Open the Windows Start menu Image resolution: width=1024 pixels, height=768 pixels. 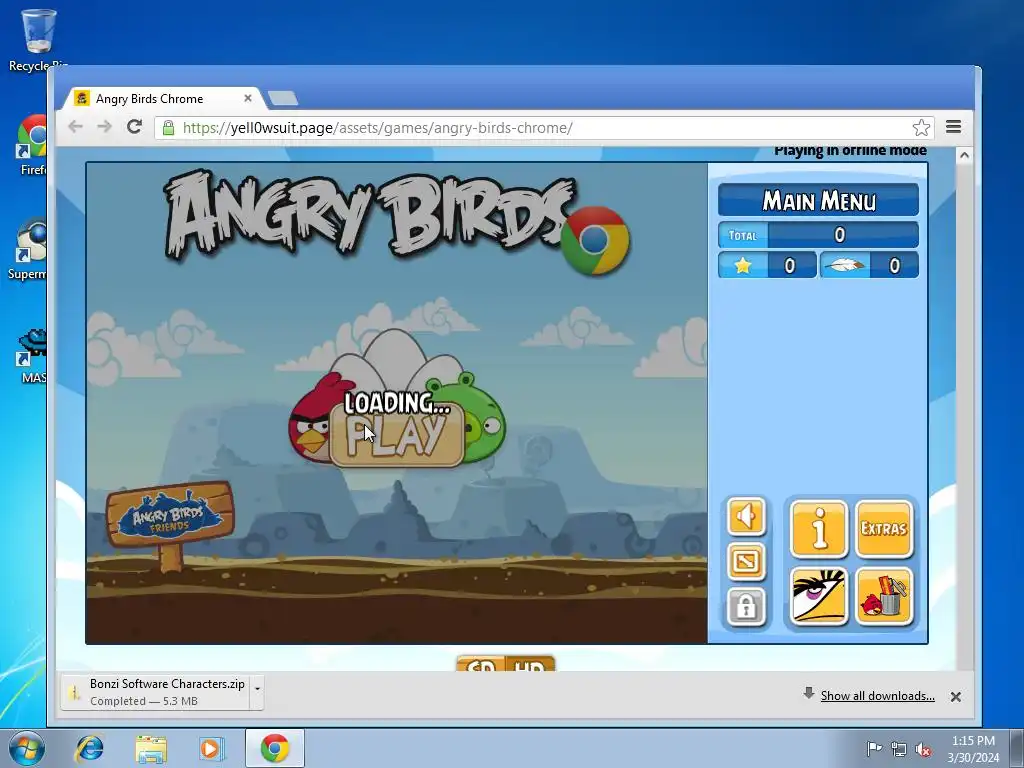pos(27,748)
